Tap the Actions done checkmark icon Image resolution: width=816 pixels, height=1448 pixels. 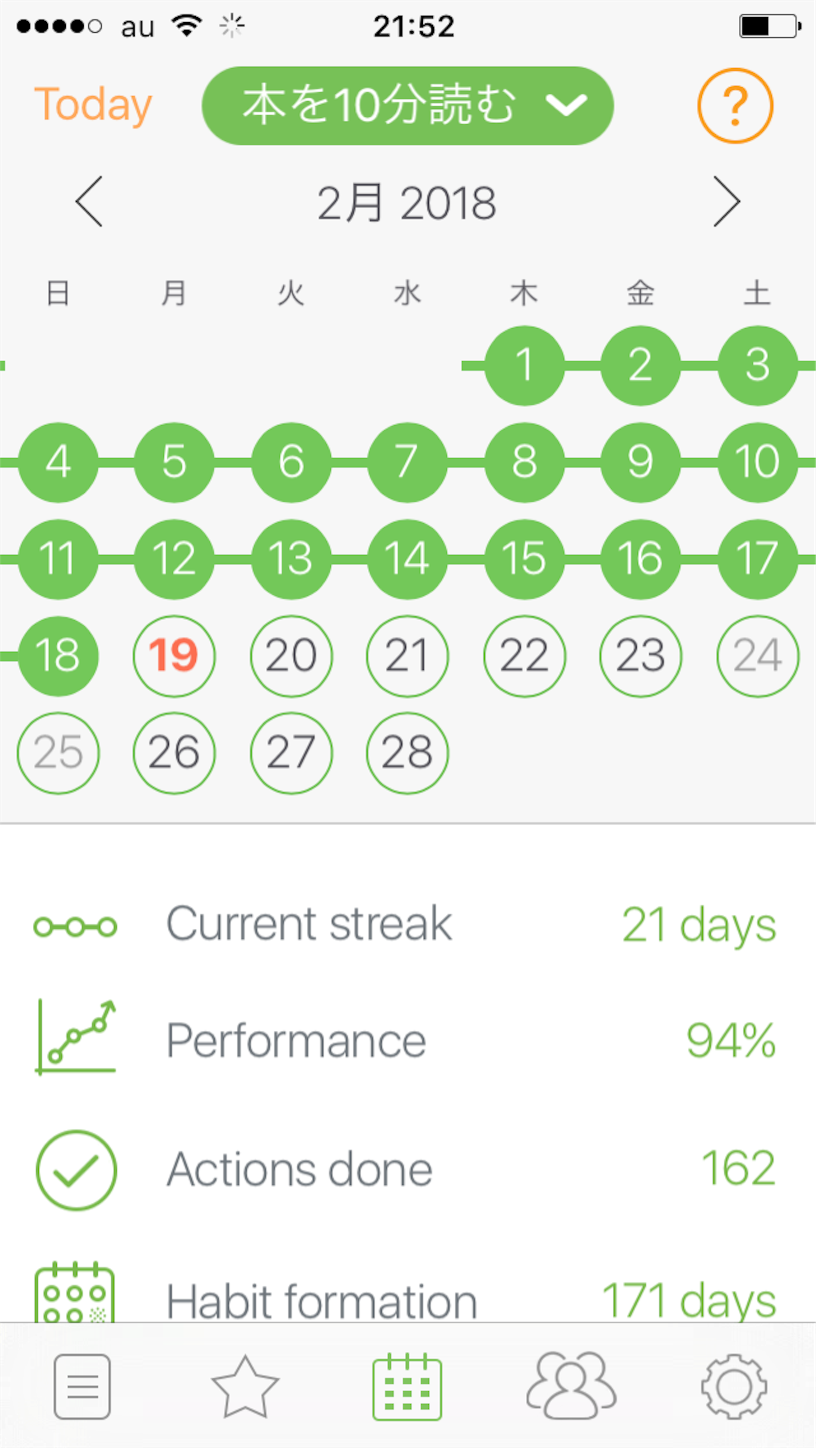click(x=76, y=1170)
